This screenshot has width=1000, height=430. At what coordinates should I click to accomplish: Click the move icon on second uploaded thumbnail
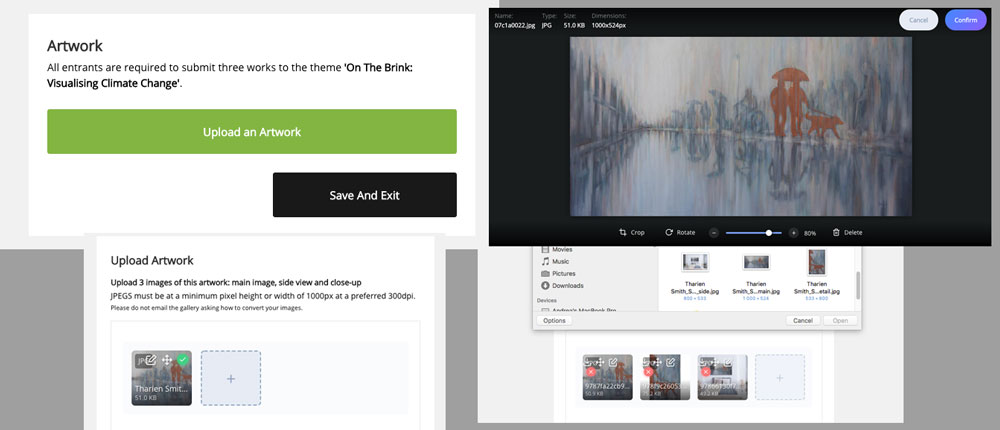[x=658, y=362]
